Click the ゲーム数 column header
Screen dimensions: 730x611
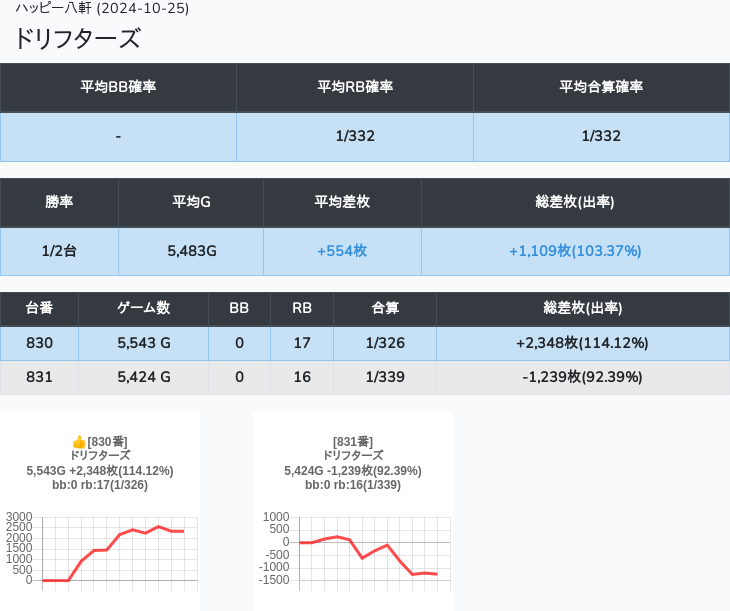pos(143,309)
